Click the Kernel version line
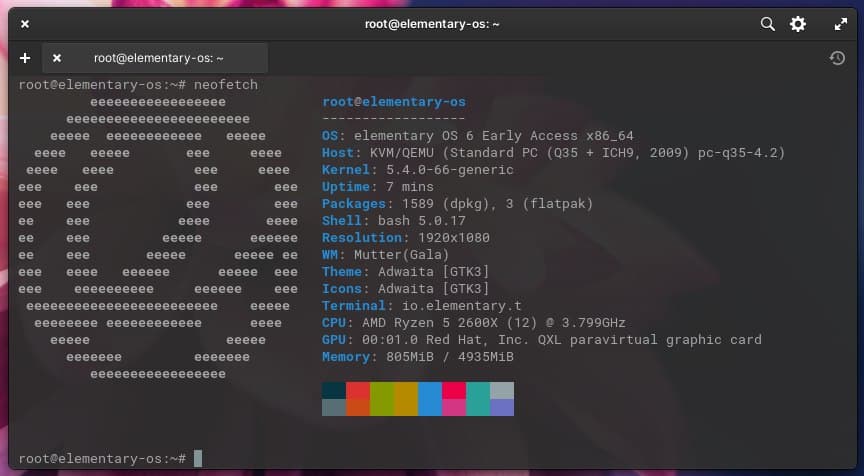The height and width of the screenshot is (476, 864). coord(417,170)
